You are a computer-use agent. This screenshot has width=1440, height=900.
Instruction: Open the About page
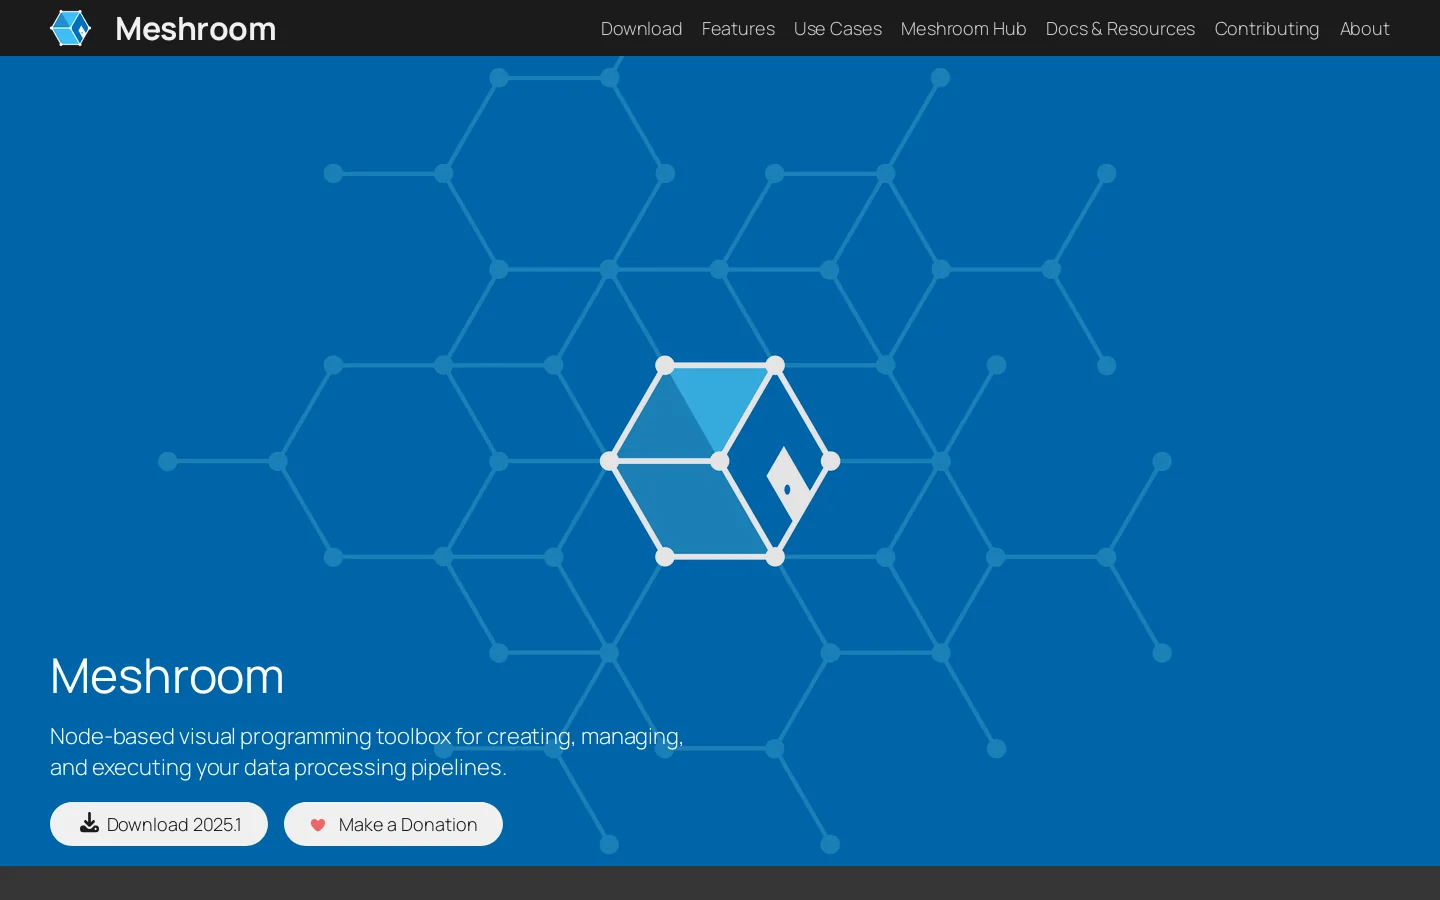pos(1364,29)
